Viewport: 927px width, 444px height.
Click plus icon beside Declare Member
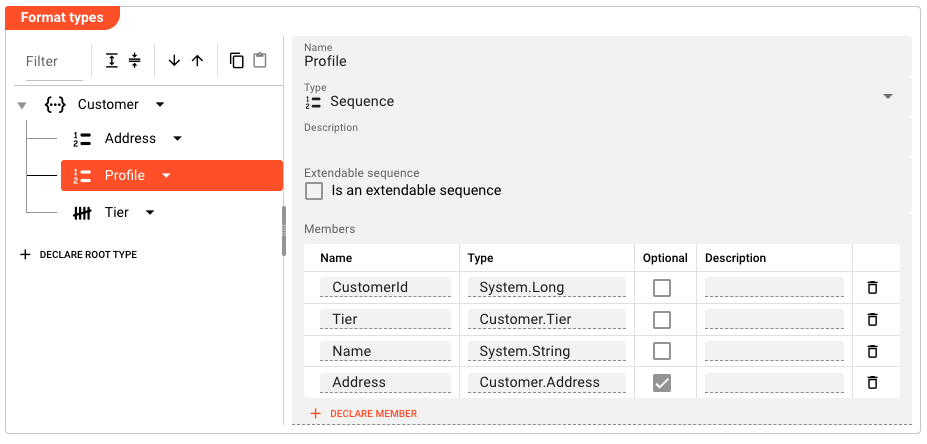(316, 414)
